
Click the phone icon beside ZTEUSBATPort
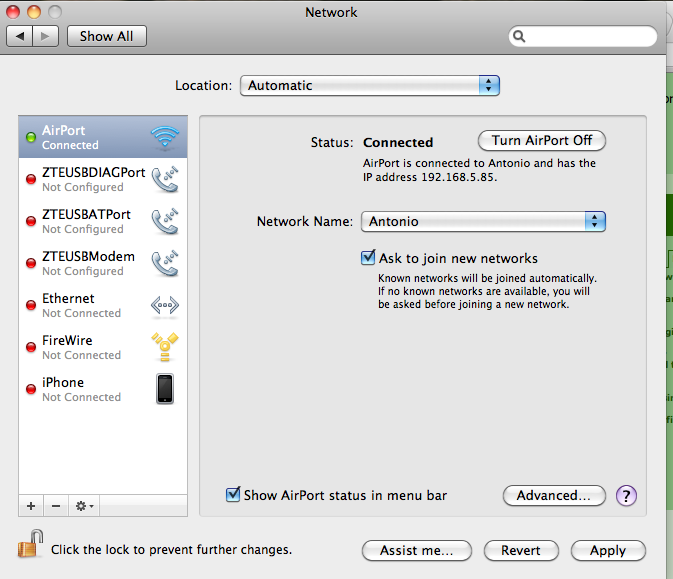[x=165, y=221]
